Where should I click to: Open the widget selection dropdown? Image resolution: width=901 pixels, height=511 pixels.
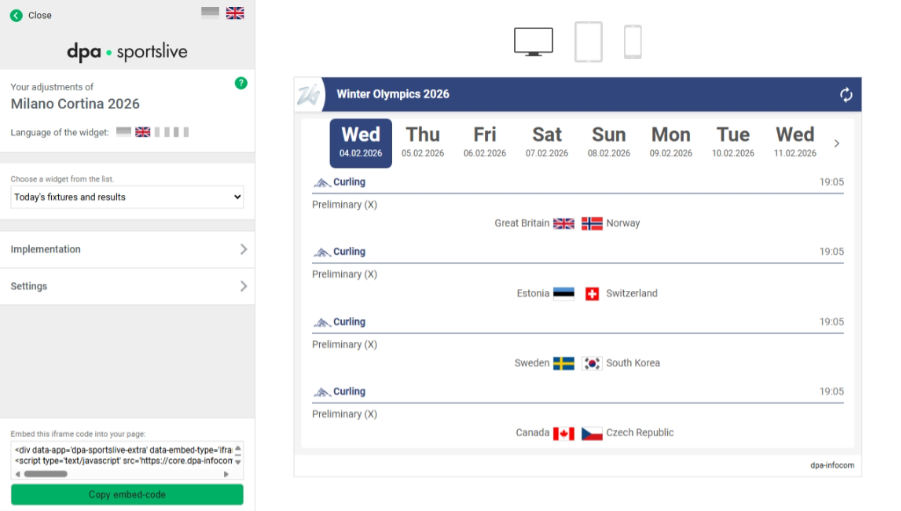tap(127, 197)
